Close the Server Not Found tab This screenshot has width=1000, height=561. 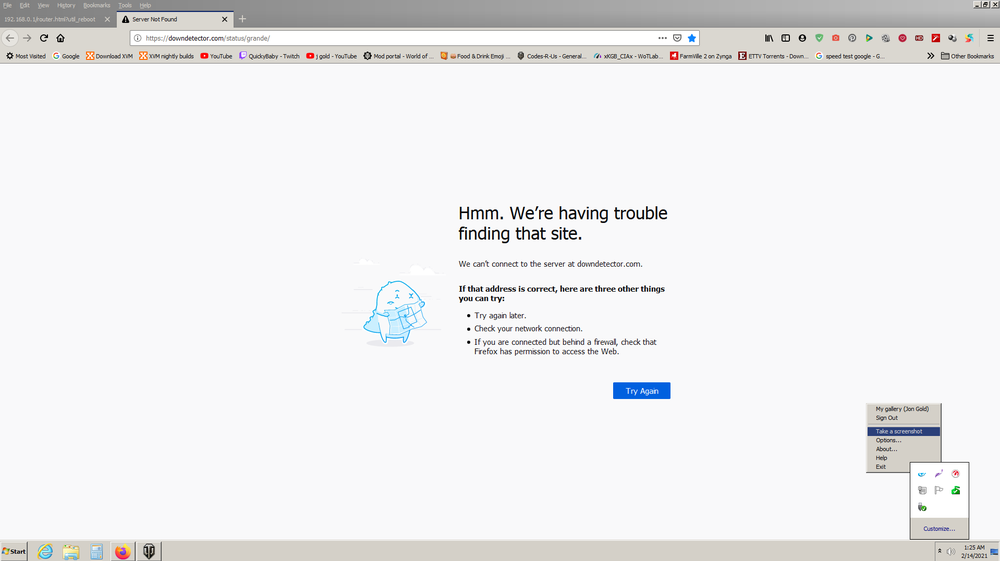click(x=224, y=19)
